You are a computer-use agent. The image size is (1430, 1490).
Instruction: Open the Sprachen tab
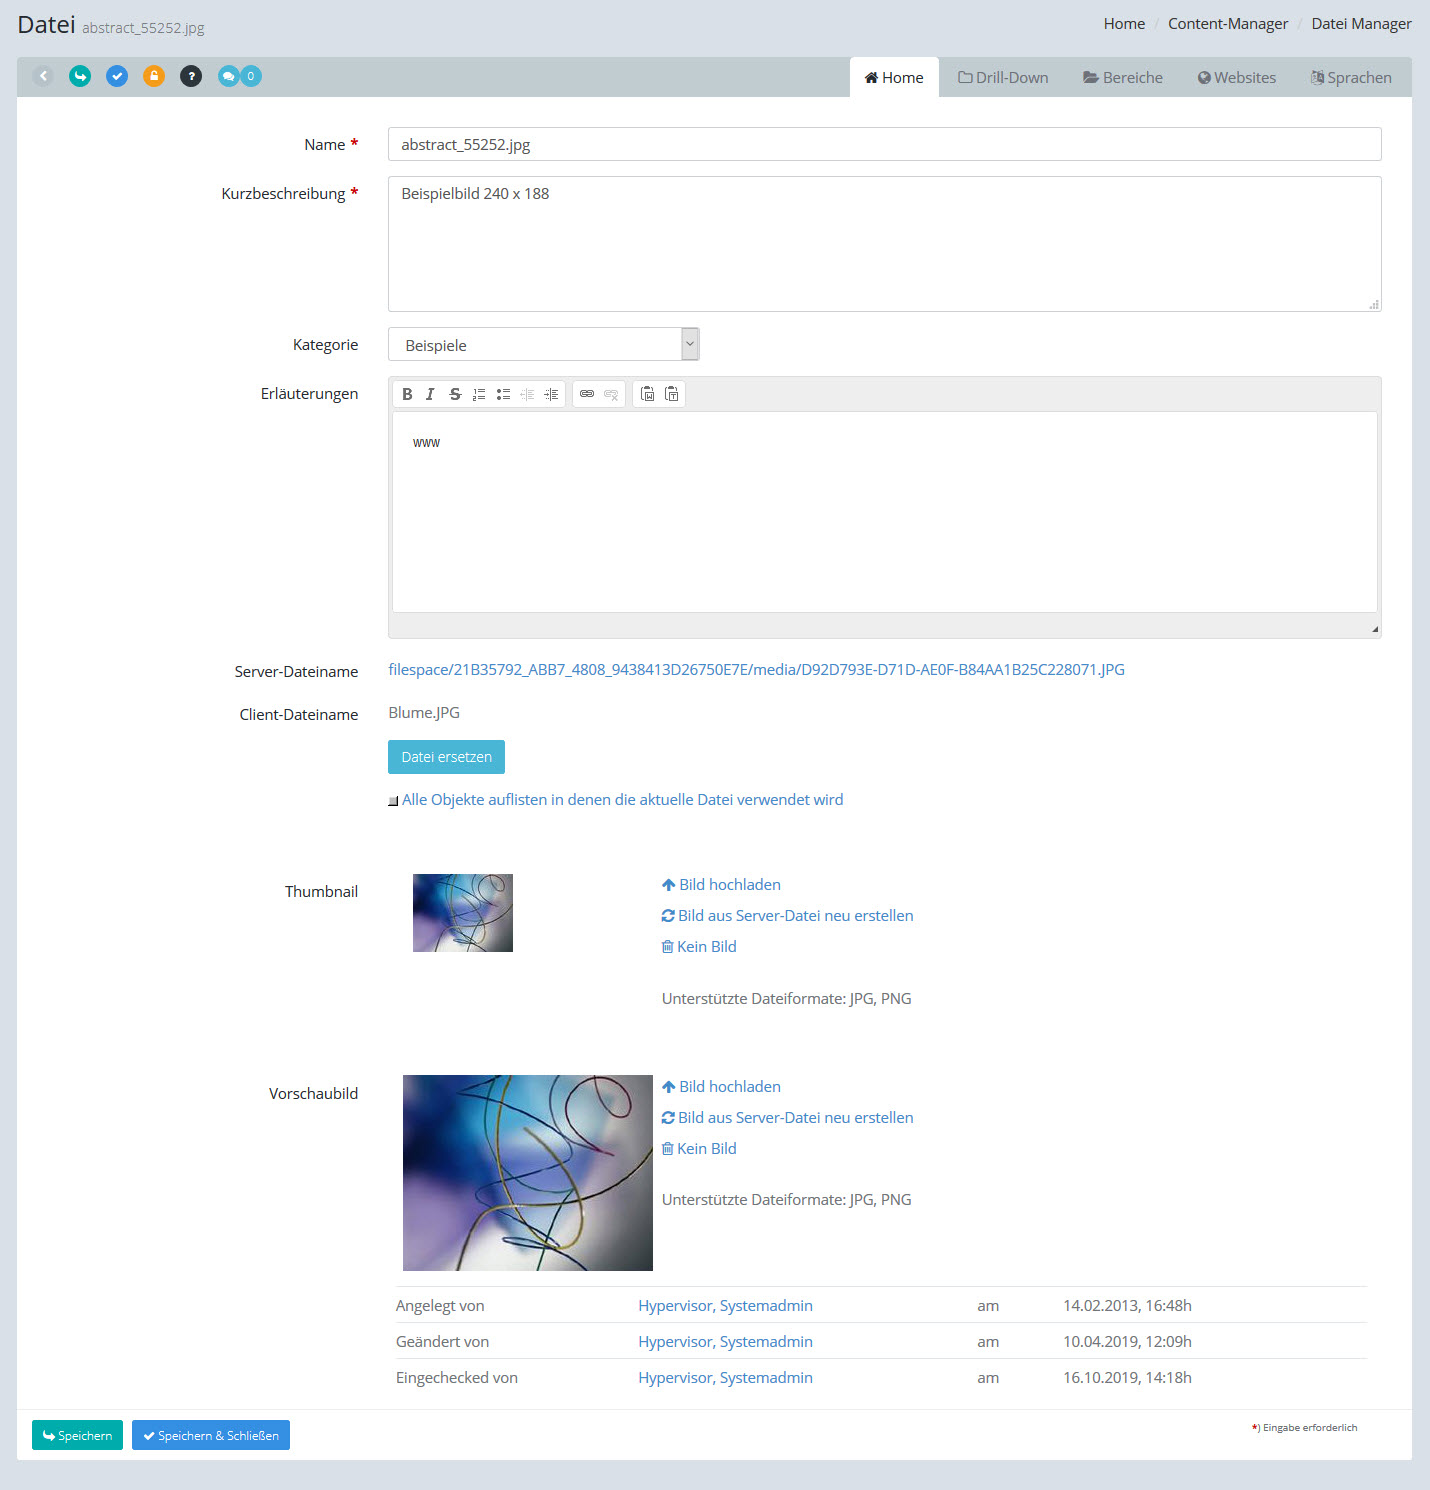coord(1351,78)
